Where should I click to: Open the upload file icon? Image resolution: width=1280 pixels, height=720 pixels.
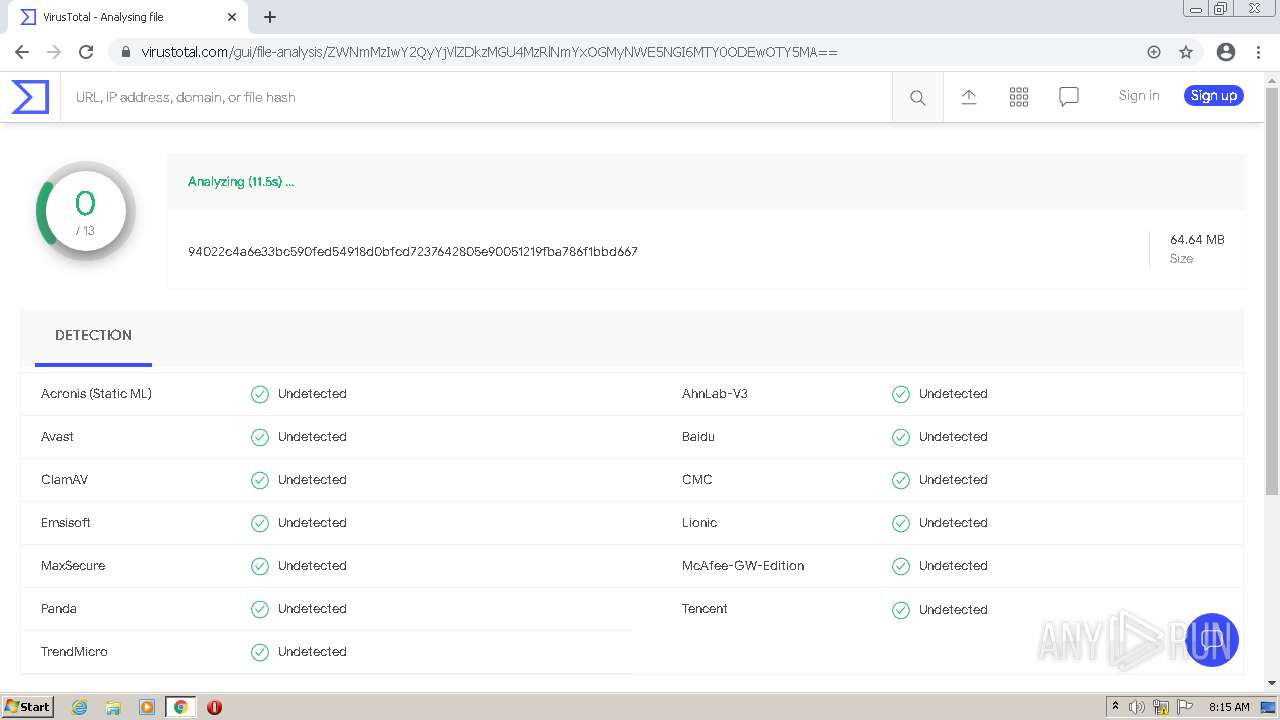coord(969,97)
